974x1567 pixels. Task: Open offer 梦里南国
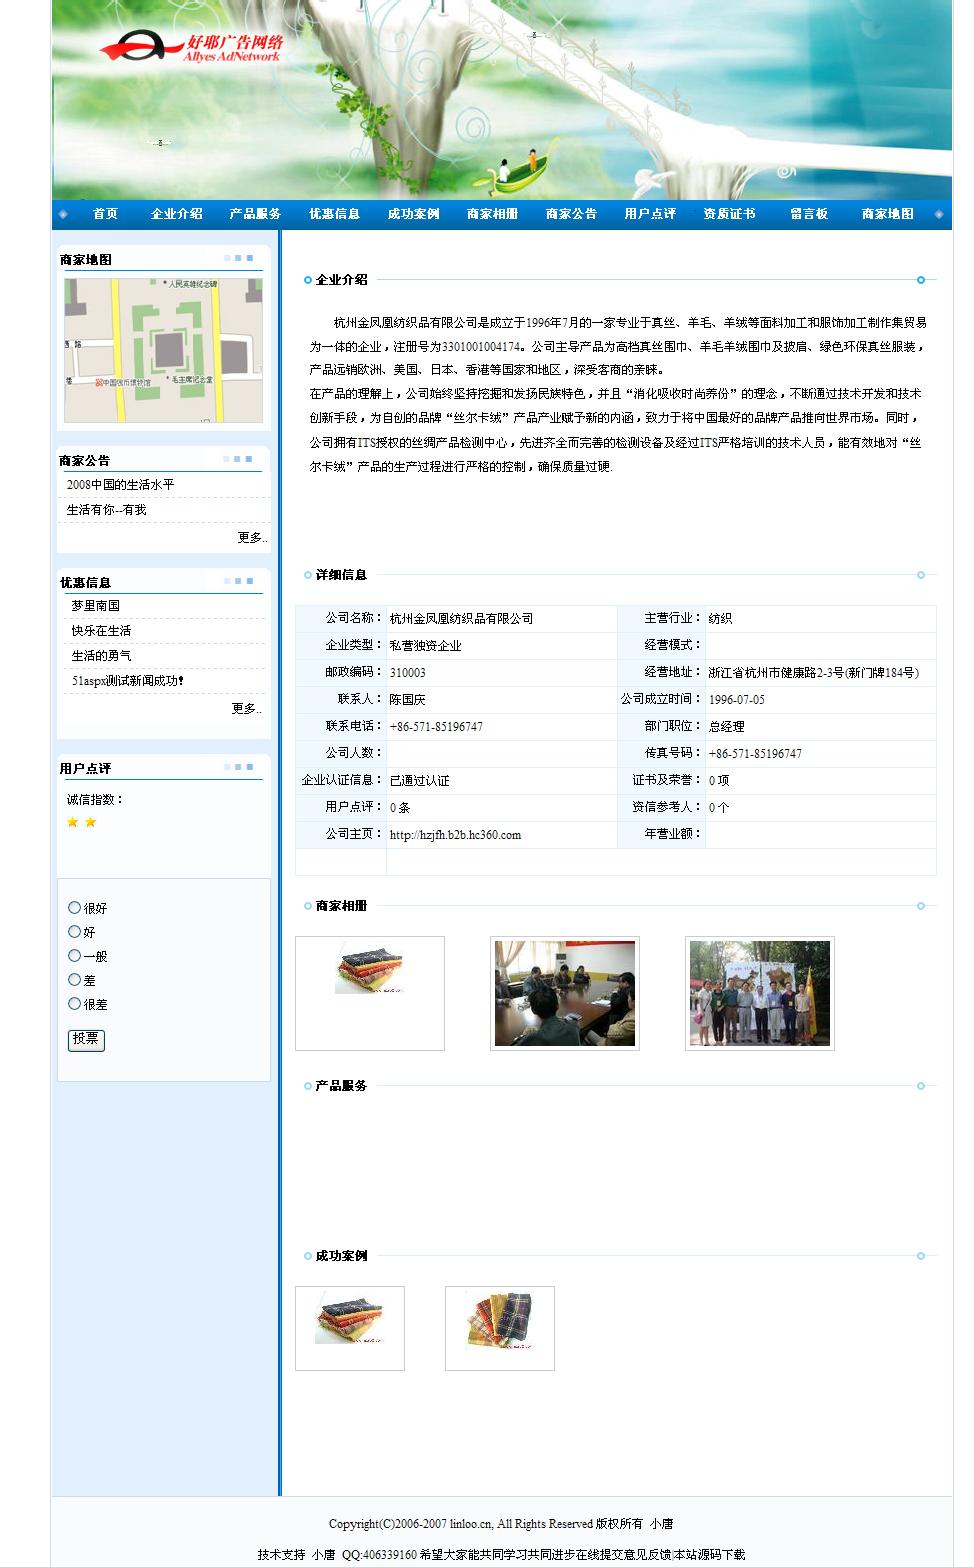(95, 606)
